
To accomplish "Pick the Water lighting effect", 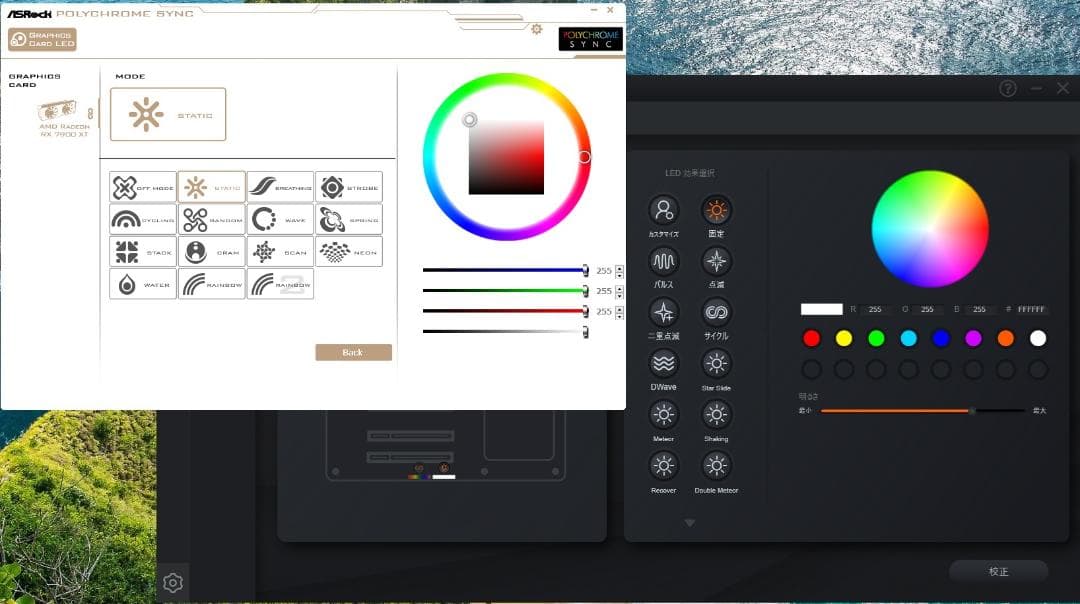I will (143, 284).
